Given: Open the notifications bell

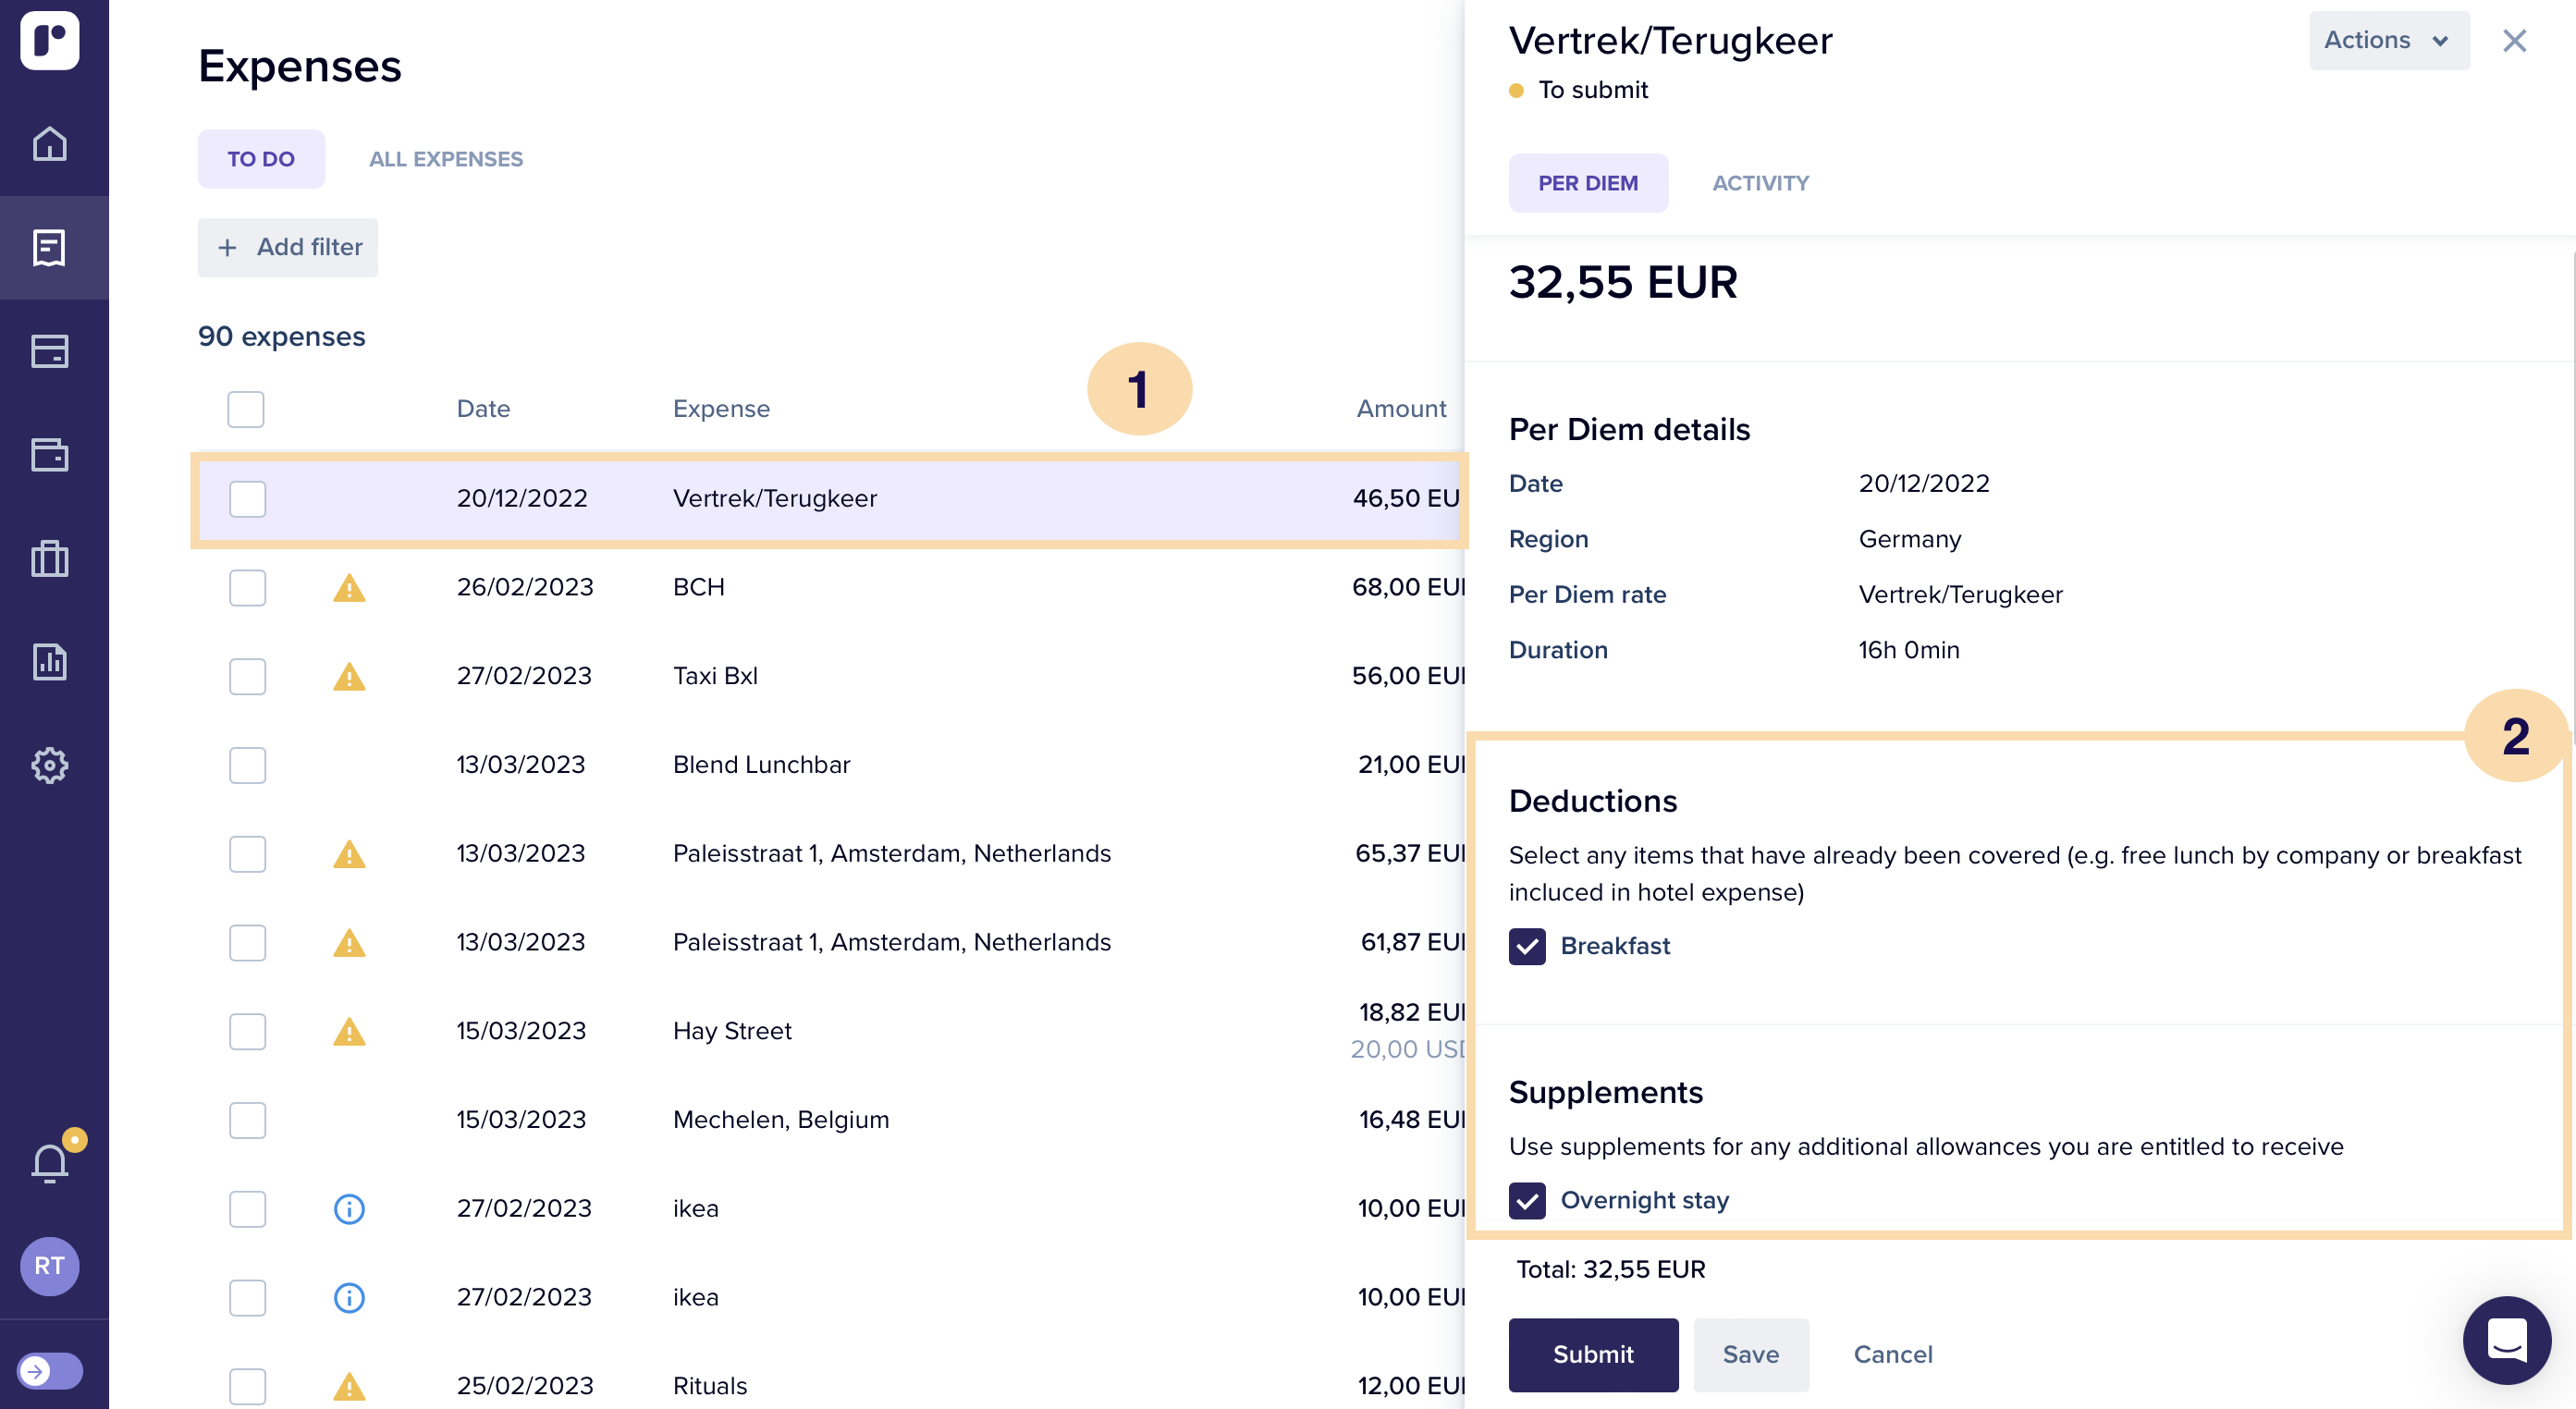Looking at the screenshot, I should tap(50, 1163).
